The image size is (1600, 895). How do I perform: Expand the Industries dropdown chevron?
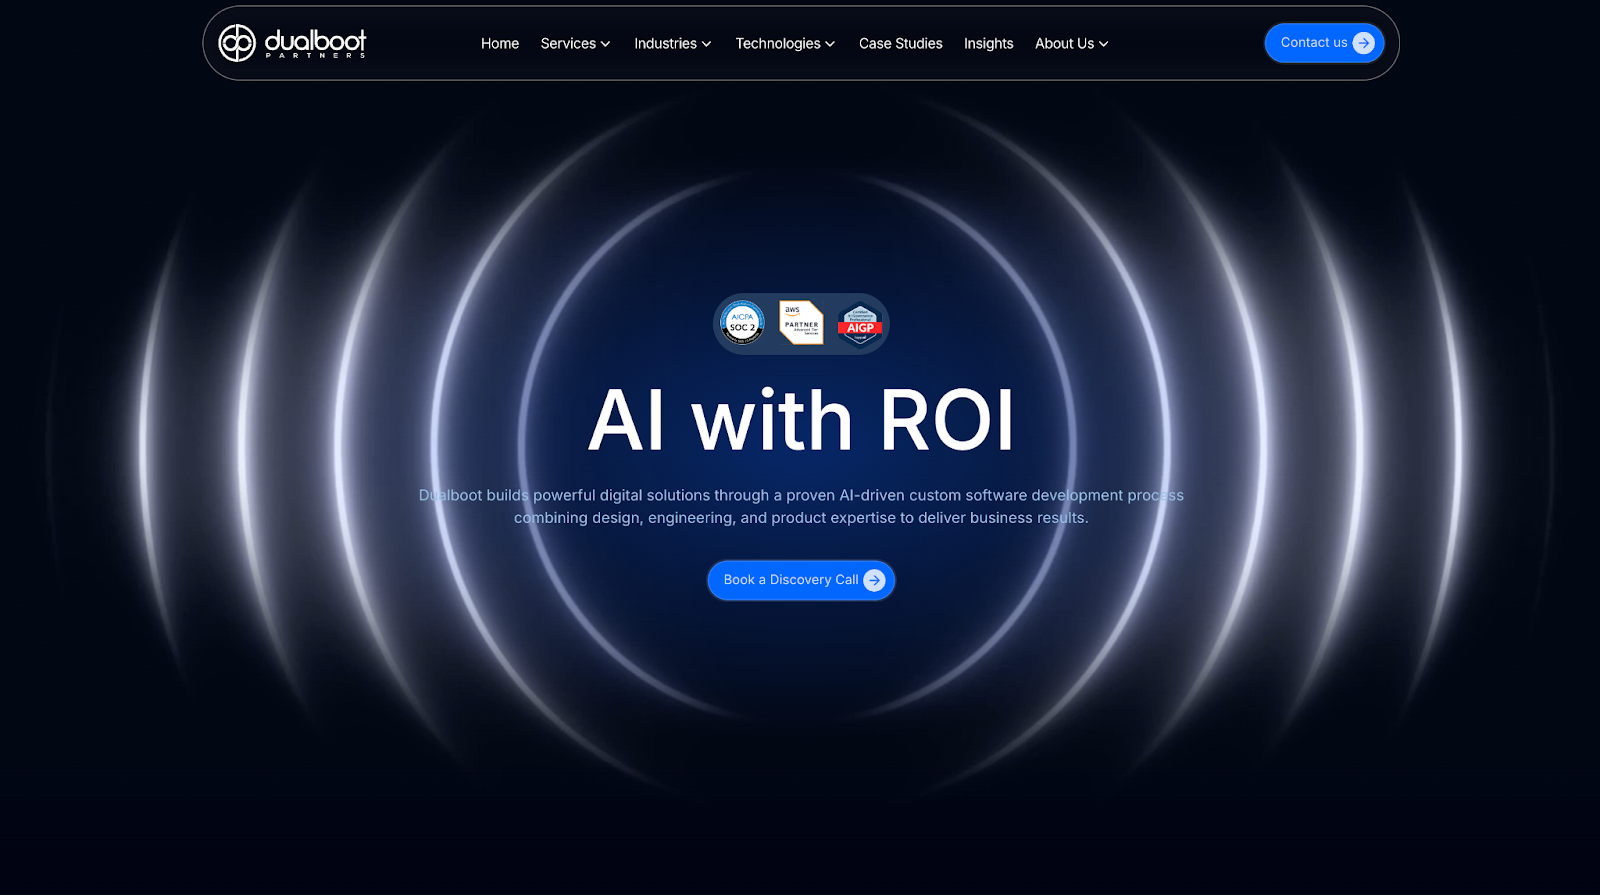tap(706, 44)
